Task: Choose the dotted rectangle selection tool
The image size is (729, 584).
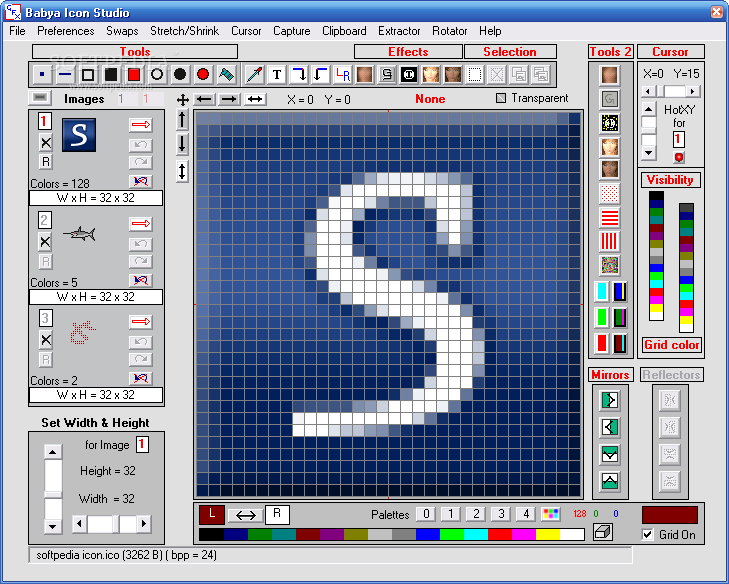Action: point(475,74)
